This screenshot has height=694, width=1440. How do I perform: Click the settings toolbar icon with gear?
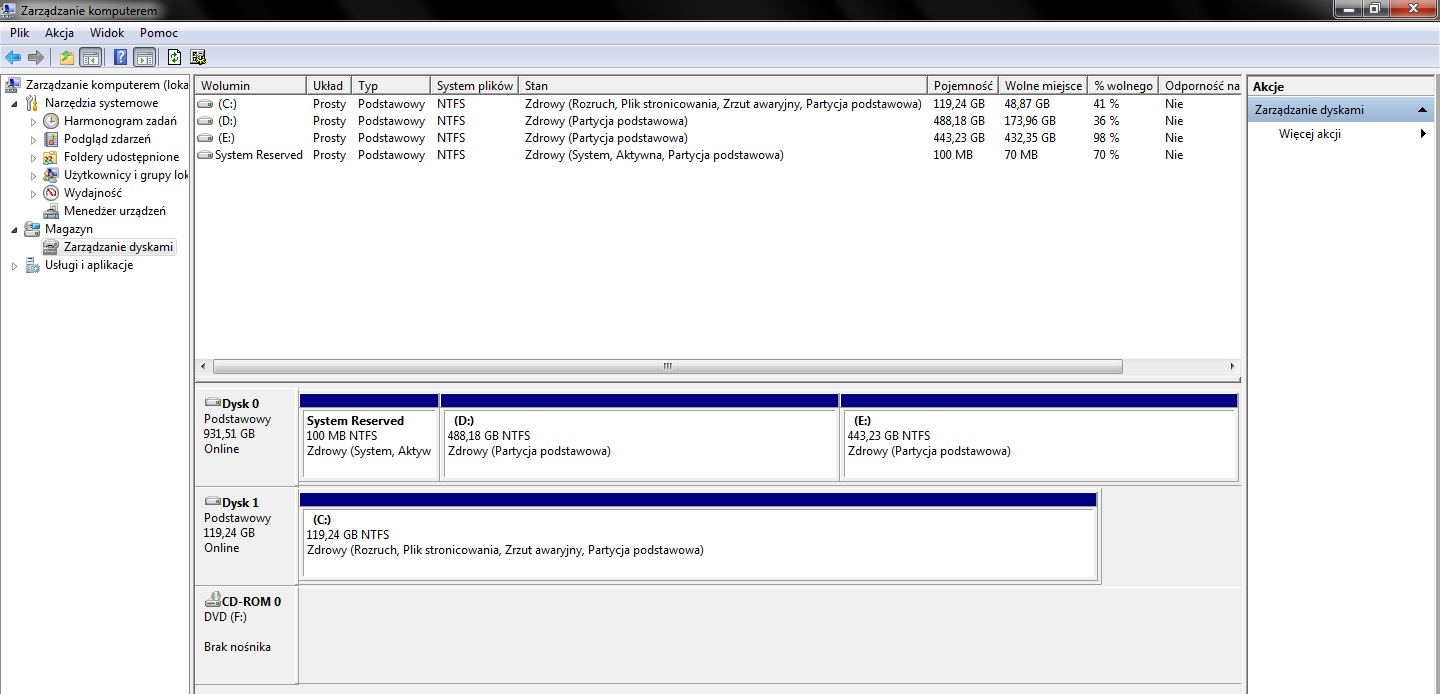pos(198,57)
